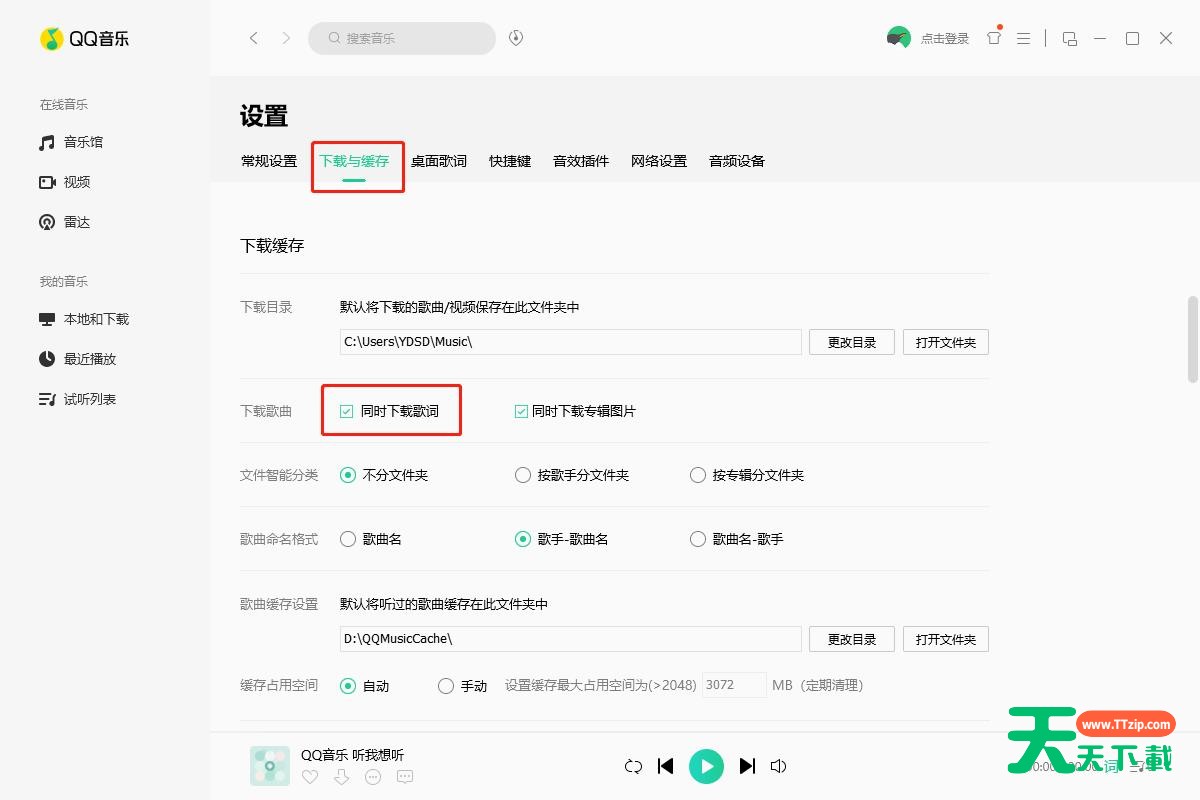This screenshot has height=800, width=1200.
Task: Switch to the 桌面歌词 settings tab
Action: coord(438,161)
